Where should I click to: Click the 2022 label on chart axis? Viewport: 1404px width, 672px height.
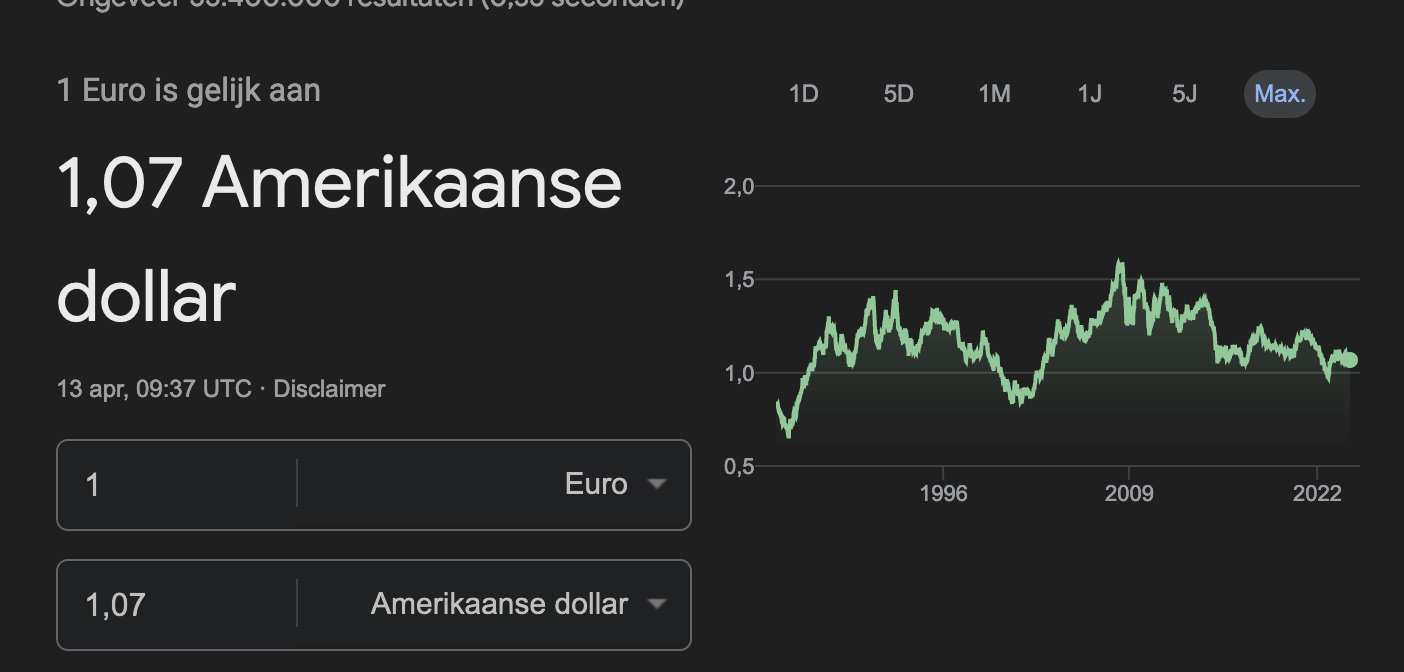pyautogui.click(x=1317, y=494)
